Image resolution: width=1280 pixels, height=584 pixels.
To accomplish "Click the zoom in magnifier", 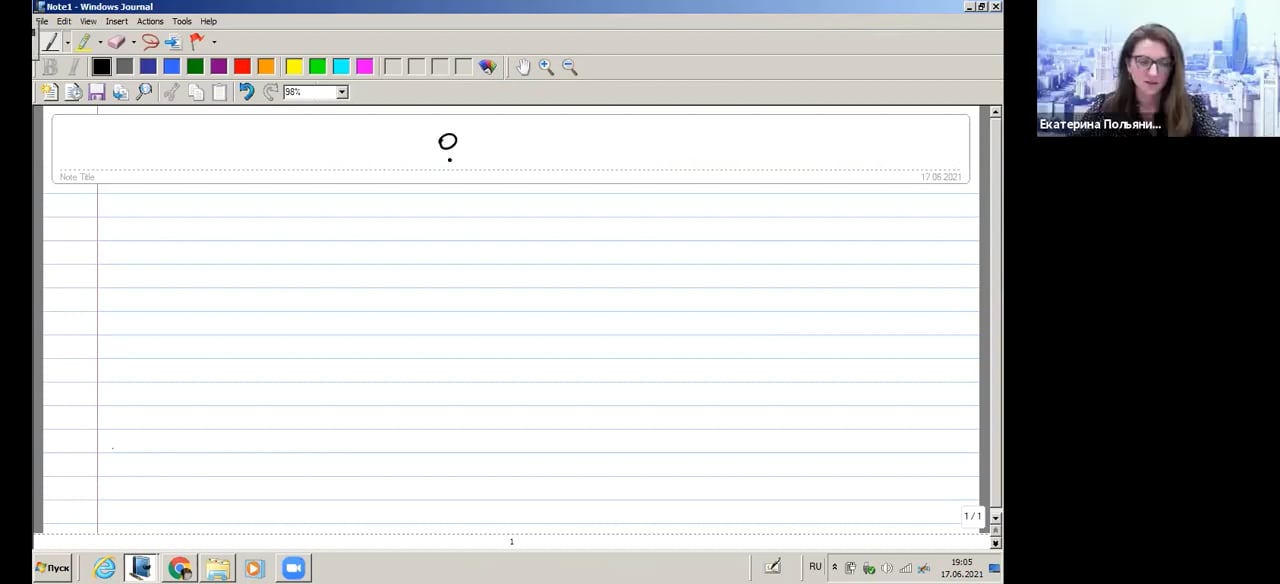I will [x=546, y=67].
